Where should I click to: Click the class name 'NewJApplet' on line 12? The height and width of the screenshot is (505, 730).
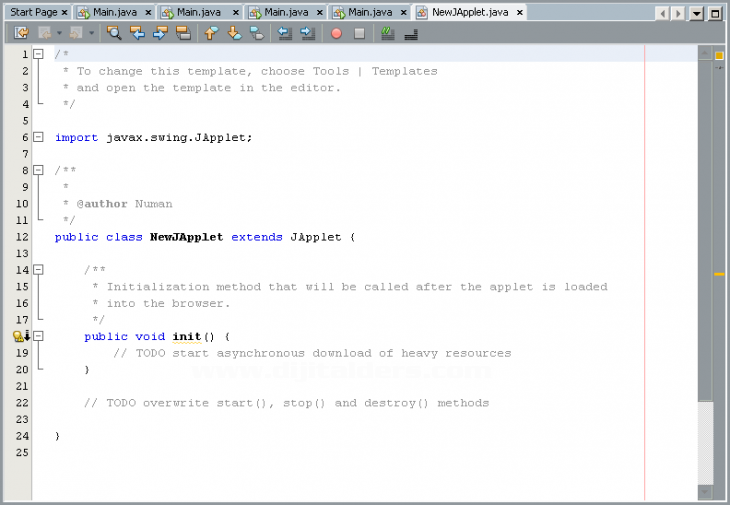[x=186, y=237]
